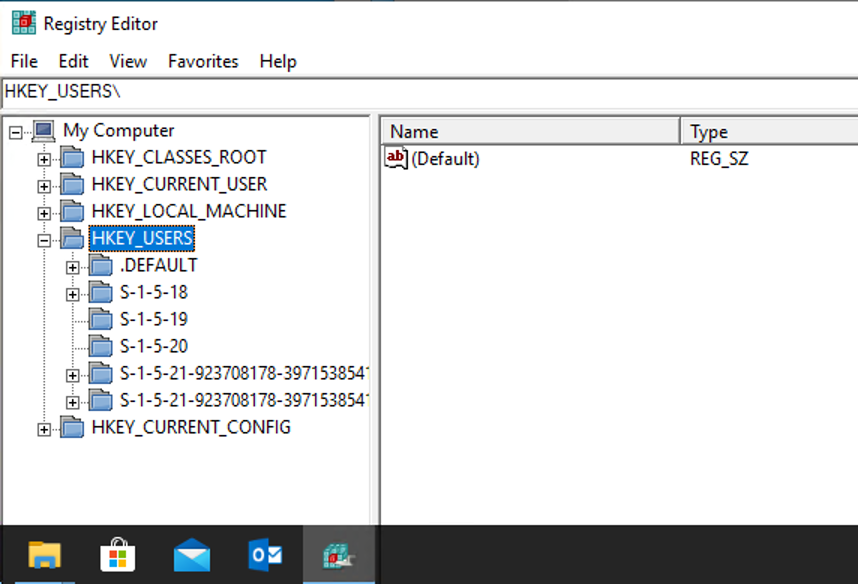Click the HKEY_CURRENT_CONFIG folder icon

pos(72,427)
